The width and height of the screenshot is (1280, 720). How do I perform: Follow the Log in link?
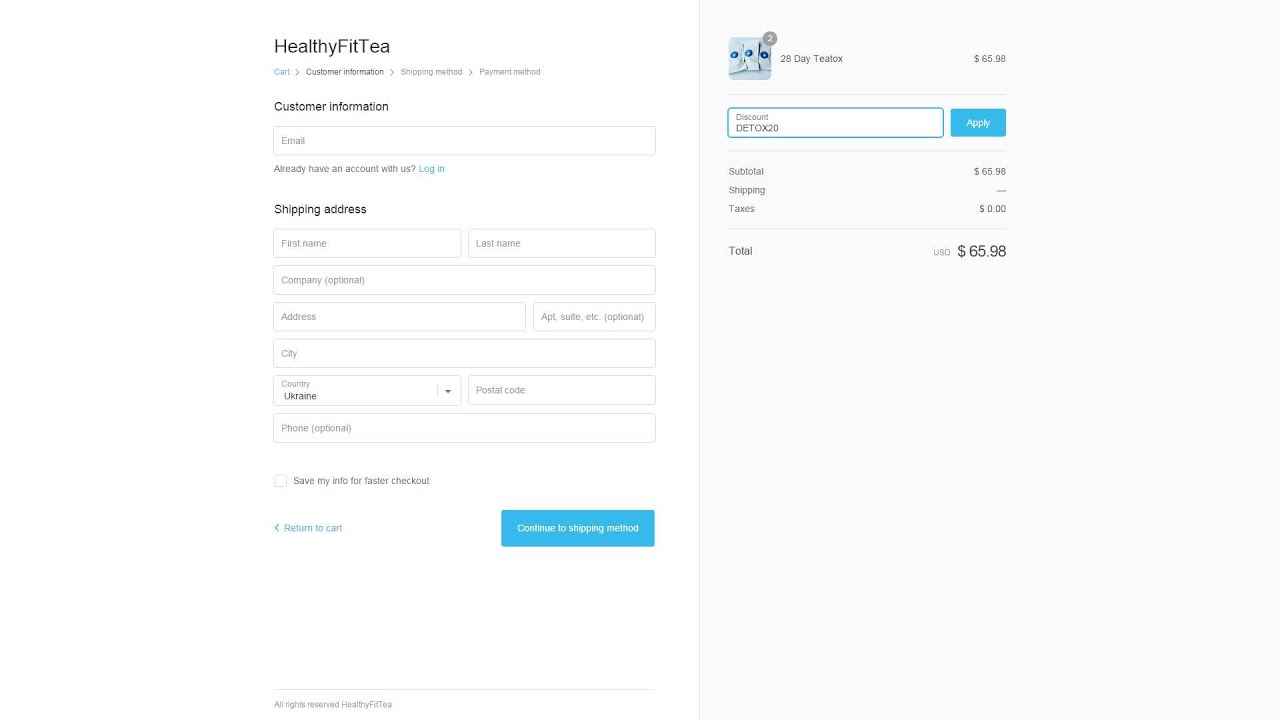coord(431,169)
